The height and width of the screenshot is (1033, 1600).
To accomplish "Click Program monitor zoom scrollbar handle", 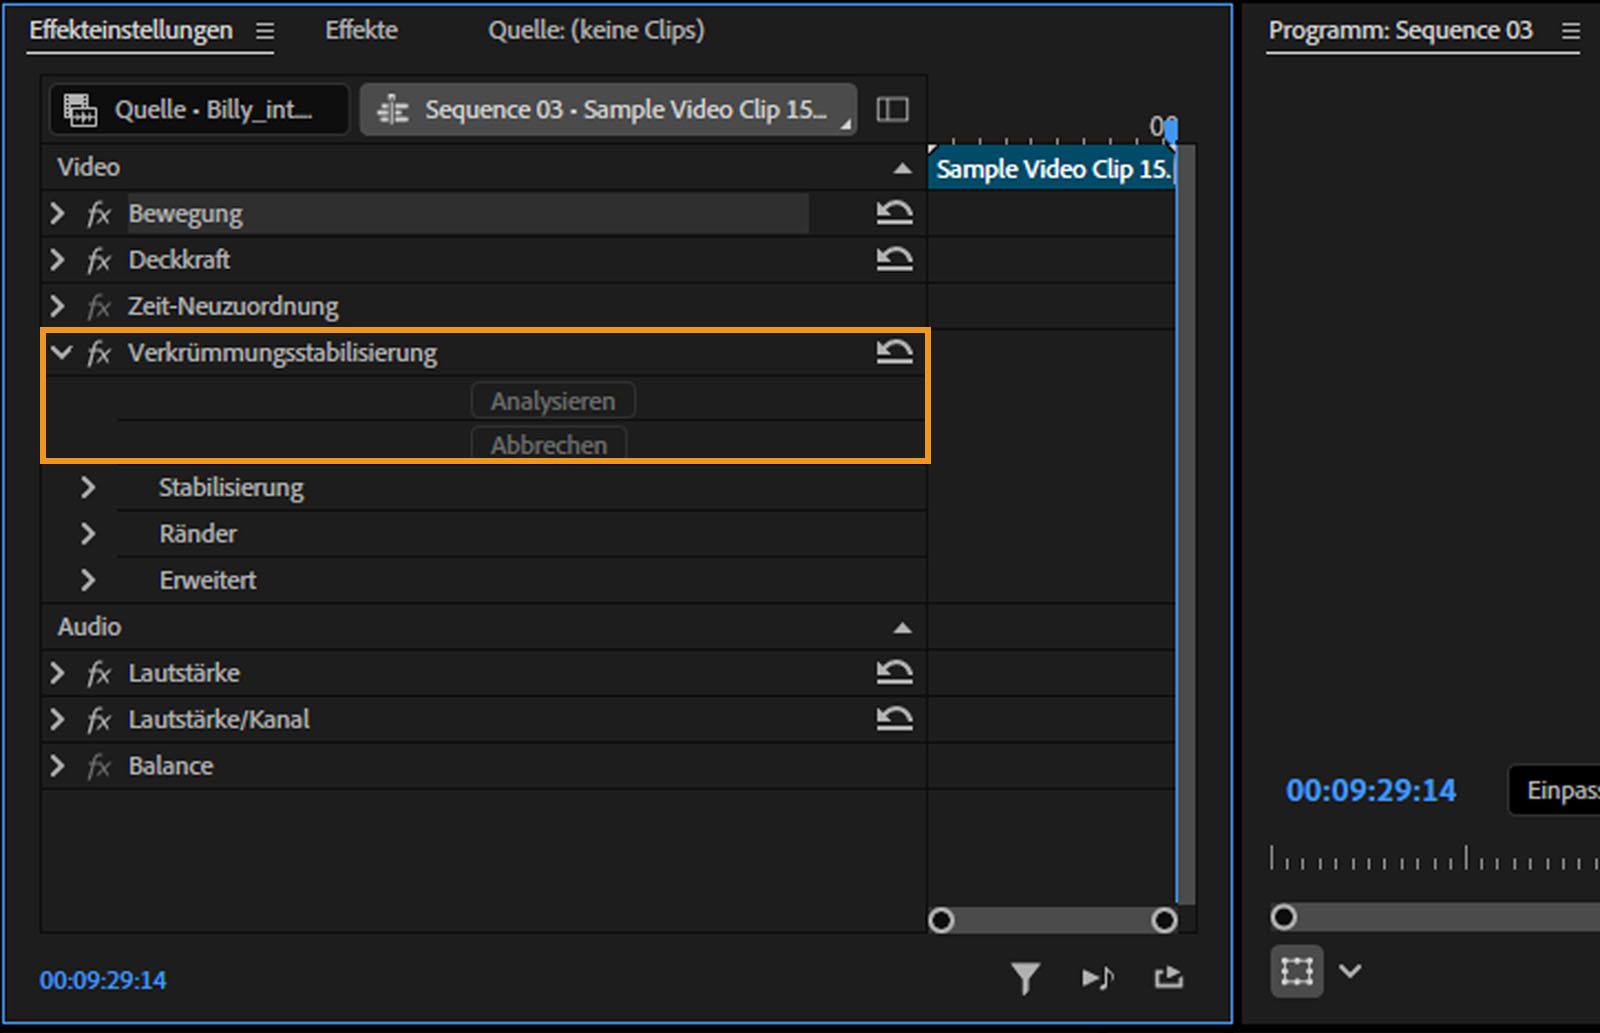I will pyautogui.click(x=1284, y=917).
